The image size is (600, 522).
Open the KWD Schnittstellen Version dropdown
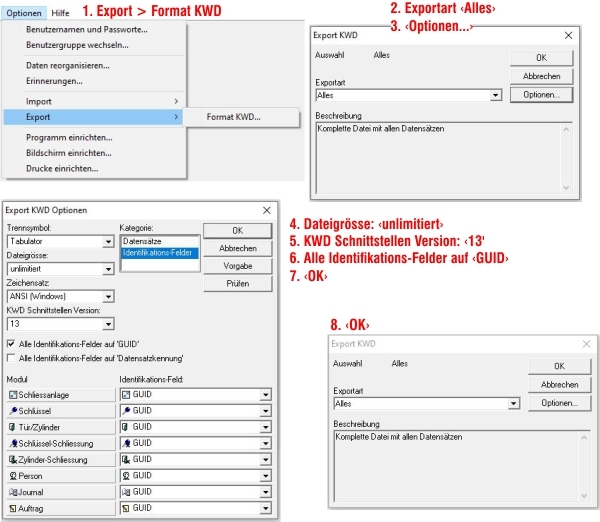[108, 324]
